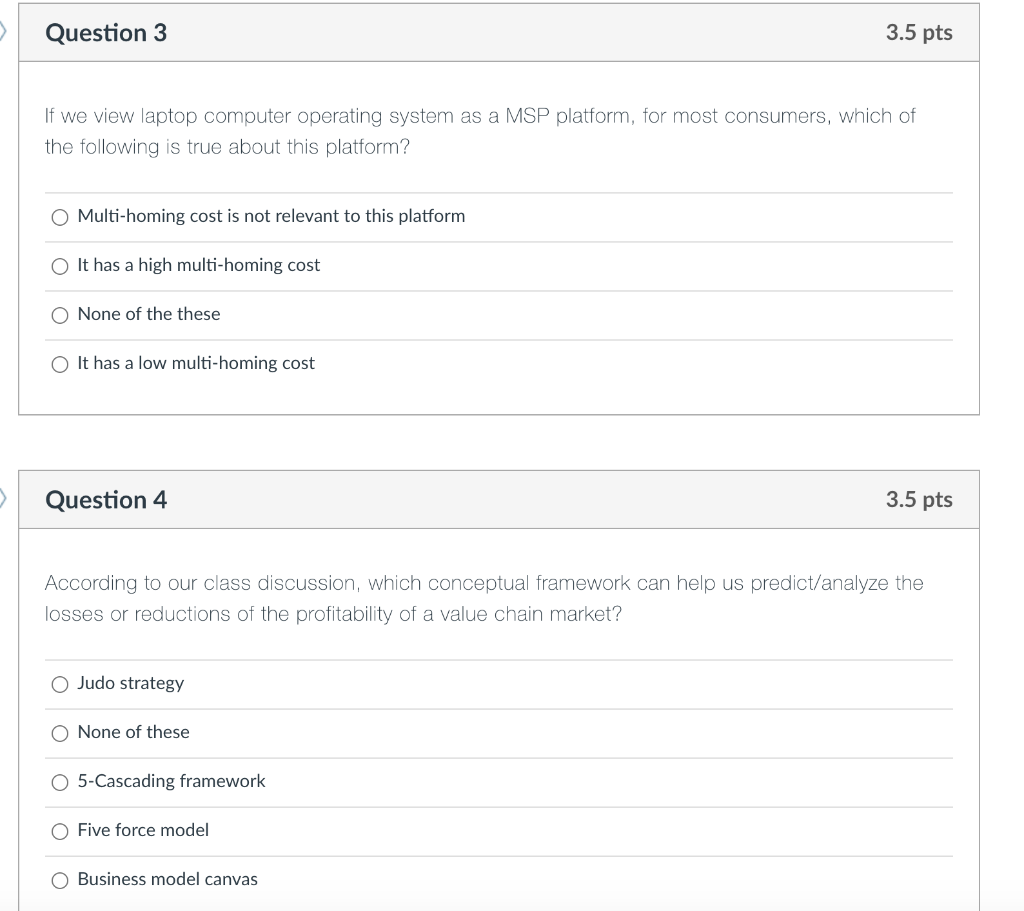
Task: Choose "None of the these" for Question 3
Action: click(x=60, y=314)
